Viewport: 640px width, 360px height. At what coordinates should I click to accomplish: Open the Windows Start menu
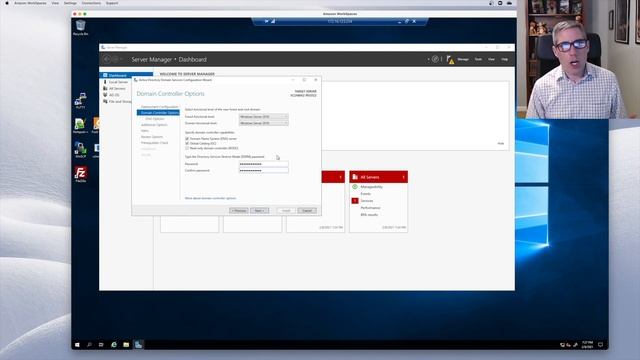click(x=77, y=345)
